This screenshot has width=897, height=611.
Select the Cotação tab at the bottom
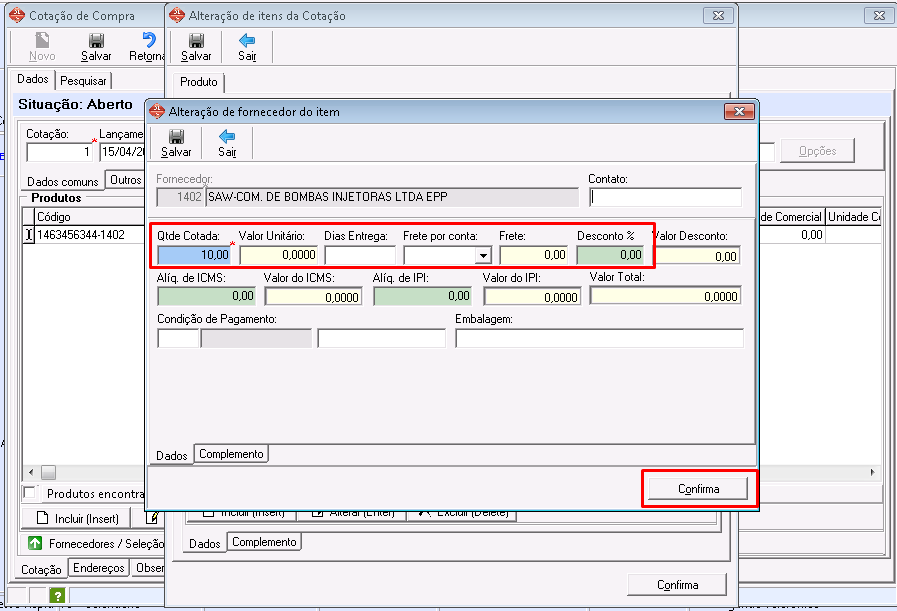tap(41, 569)
